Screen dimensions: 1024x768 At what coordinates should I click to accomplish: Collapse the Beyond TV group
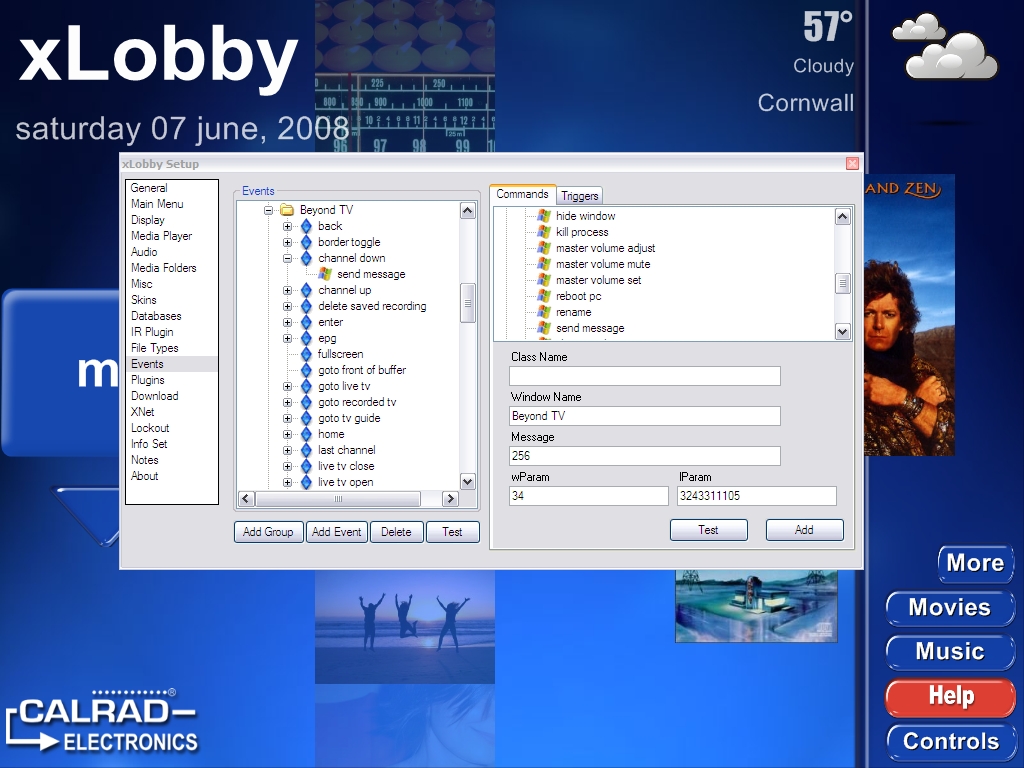coord(268,210)
